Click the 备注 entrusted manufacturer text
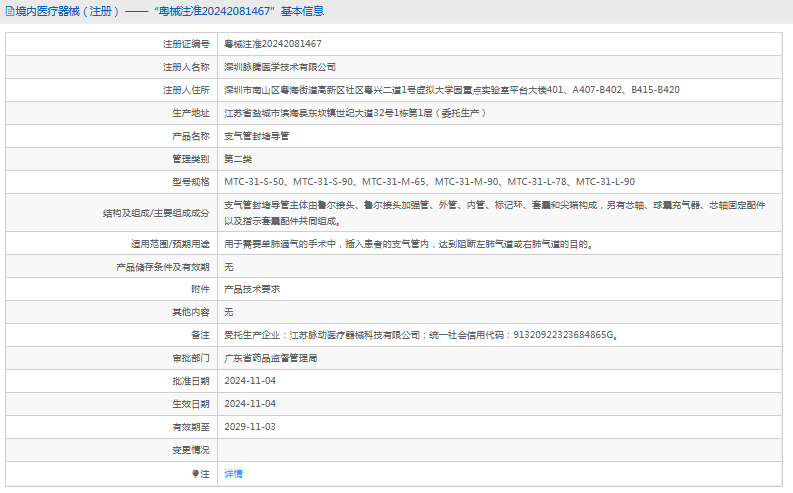The width and height of the screenshot is (793, 493). (421, 335)
